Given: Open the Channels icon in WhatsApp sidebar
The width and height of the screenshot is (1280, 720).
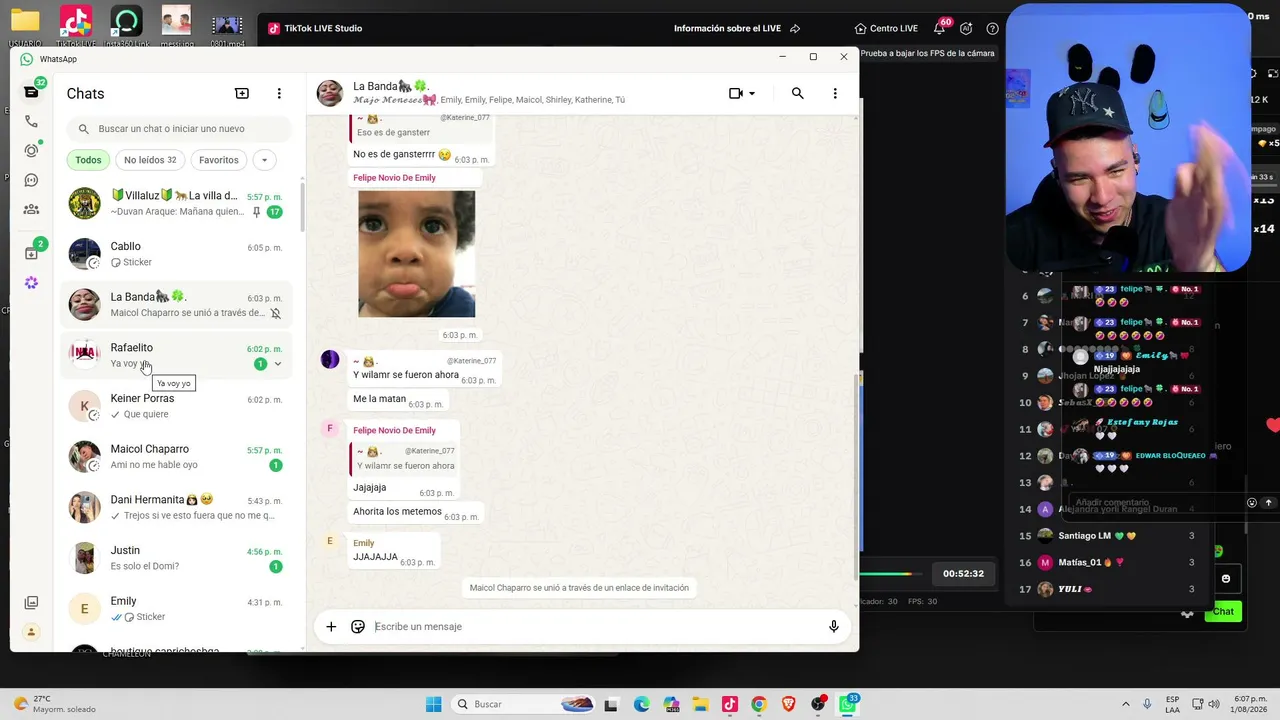Looking at the screenshot, I should pos(32,180).
